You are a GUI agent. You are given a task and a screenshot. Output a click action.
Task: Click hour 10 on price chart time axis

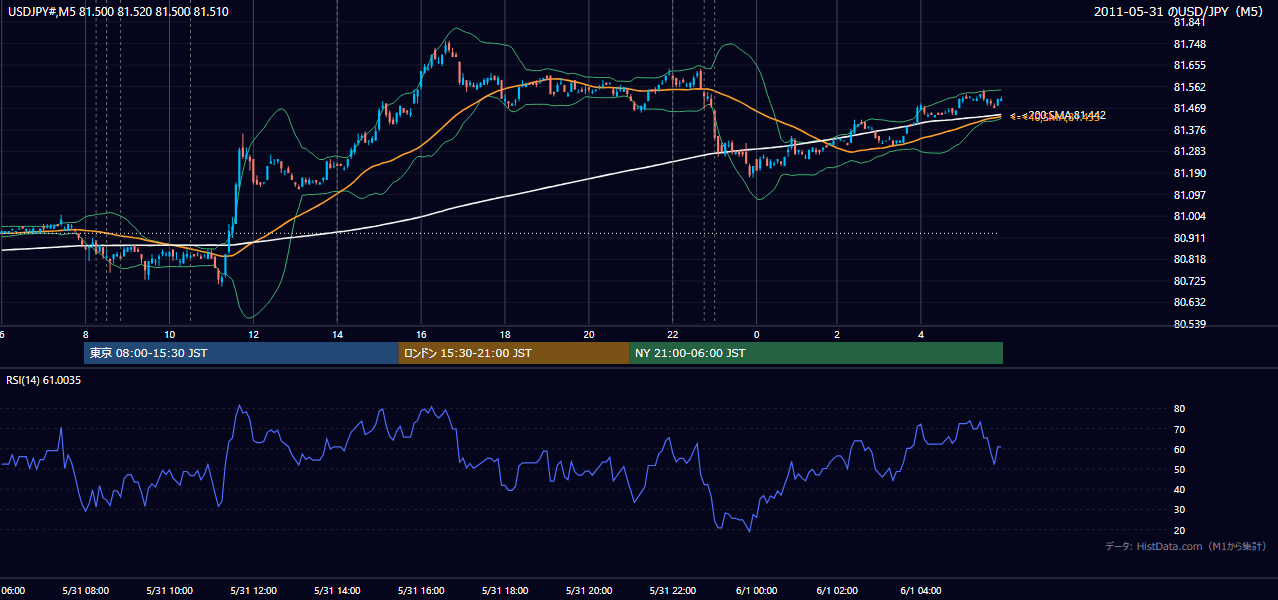169,334
